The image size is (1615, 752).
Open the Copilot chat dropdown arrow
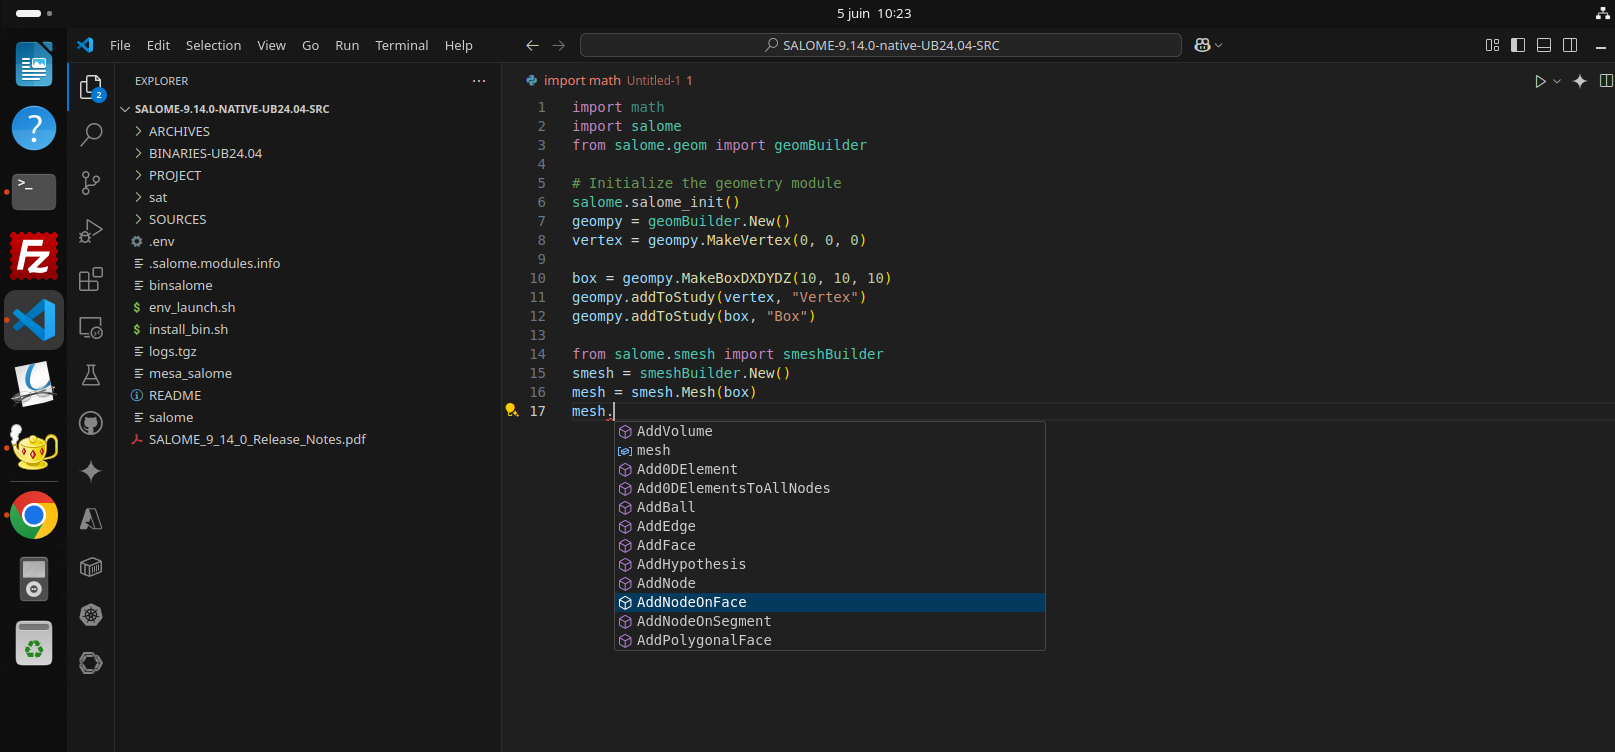1218,45
